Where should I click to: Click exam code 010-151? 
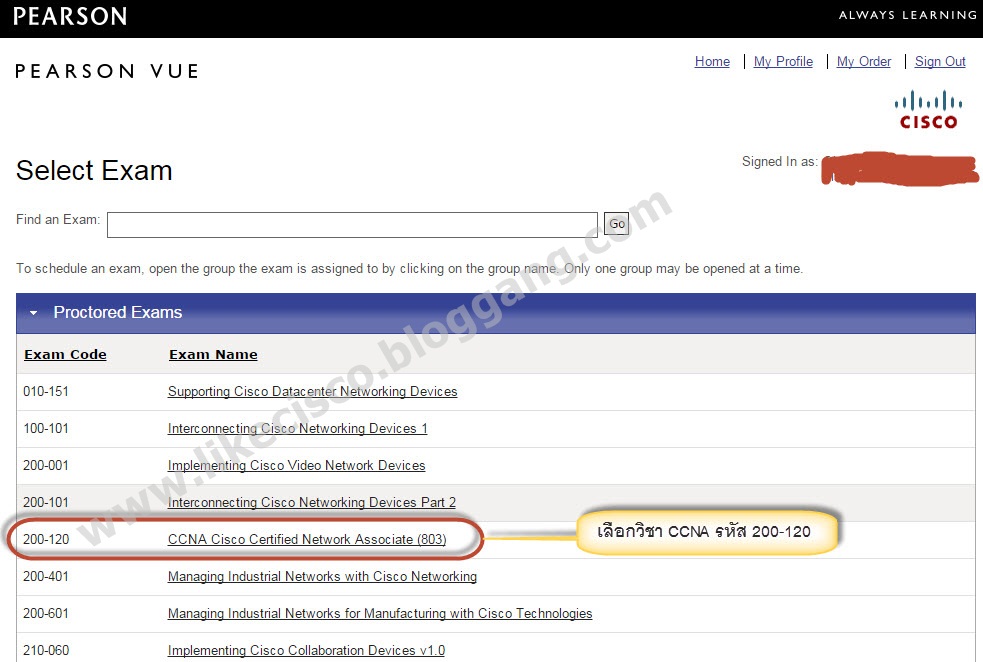click(46, 391)
